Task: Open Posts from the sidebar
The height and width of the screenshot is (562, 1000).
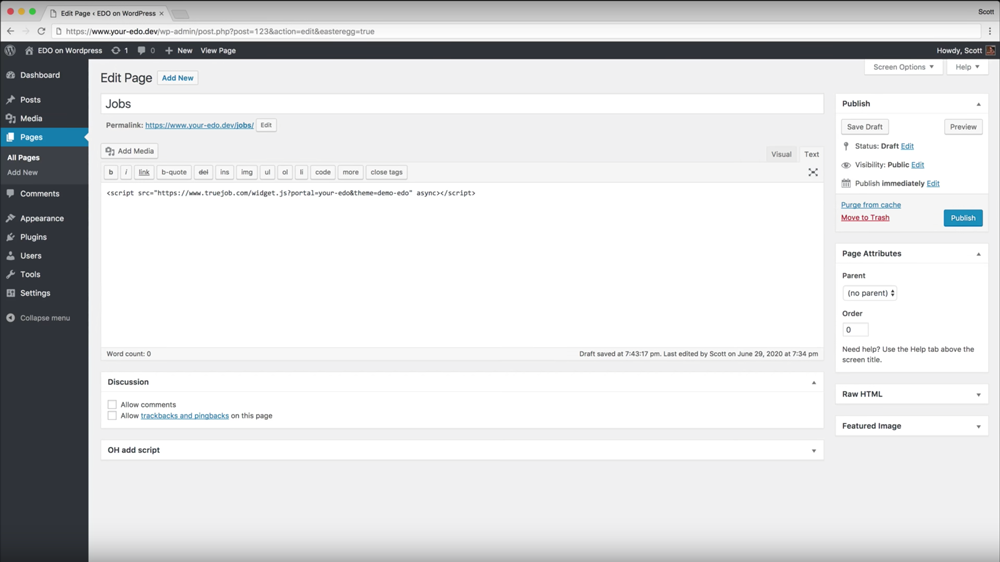Action: [x=30, y=100]
